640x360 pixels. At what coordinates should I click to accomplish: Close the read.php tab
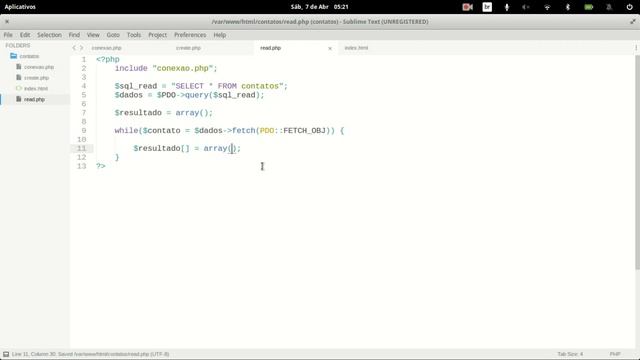coord(330,49)
